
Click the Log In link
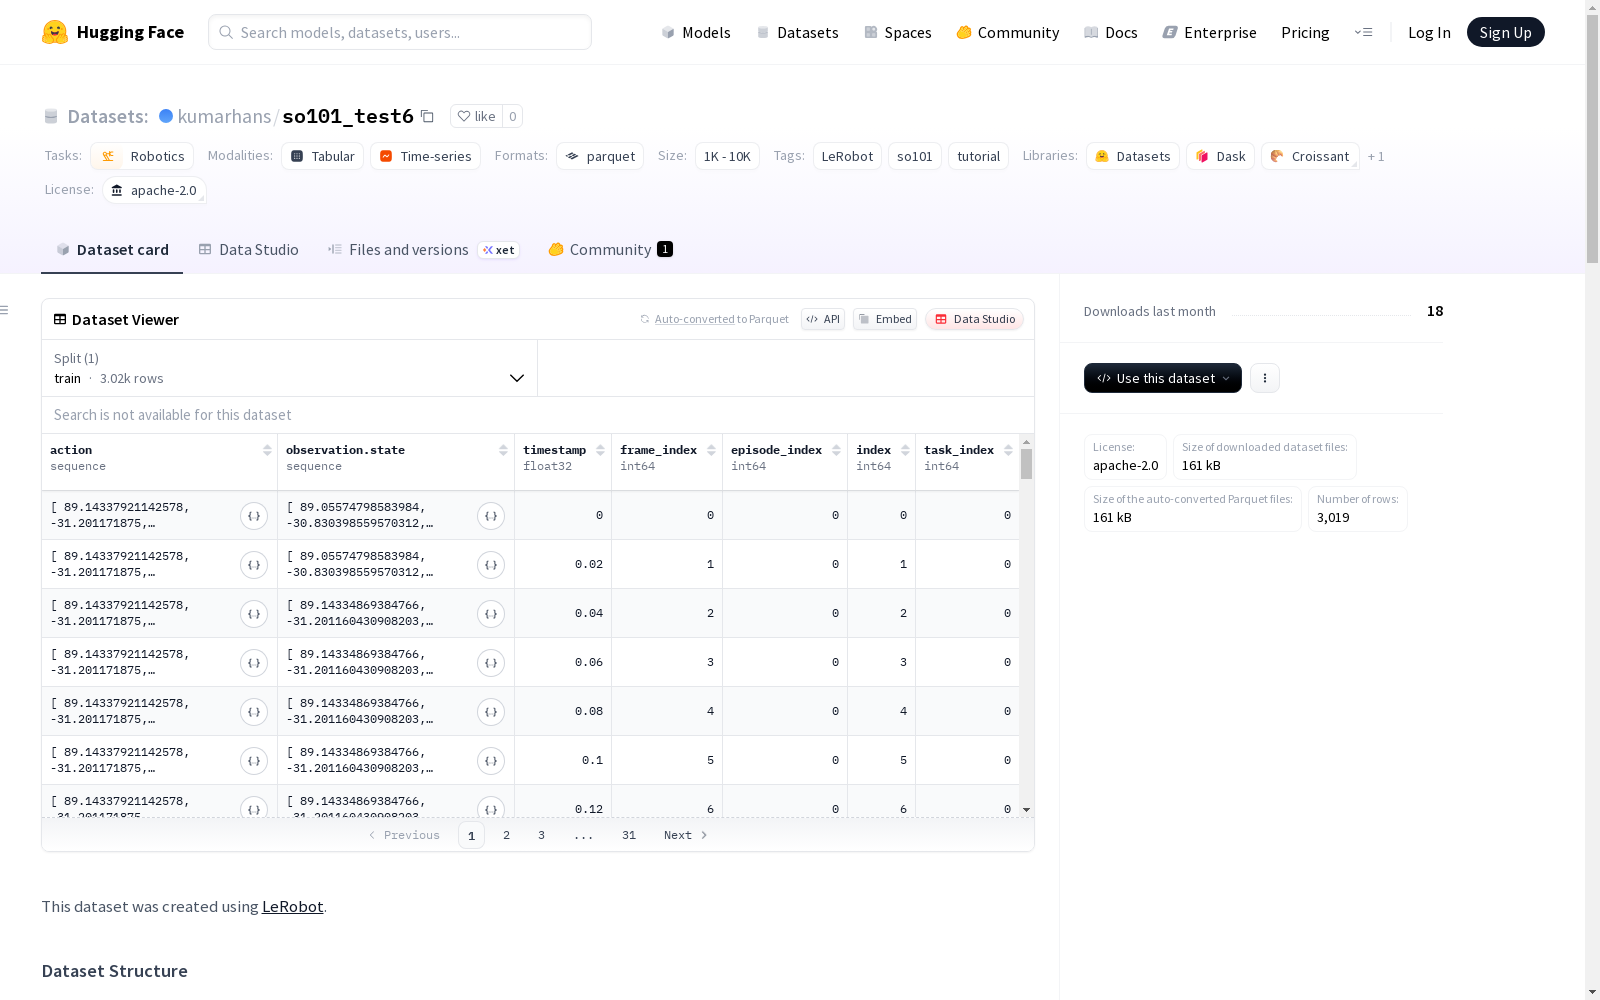(x=1429, y=32)
